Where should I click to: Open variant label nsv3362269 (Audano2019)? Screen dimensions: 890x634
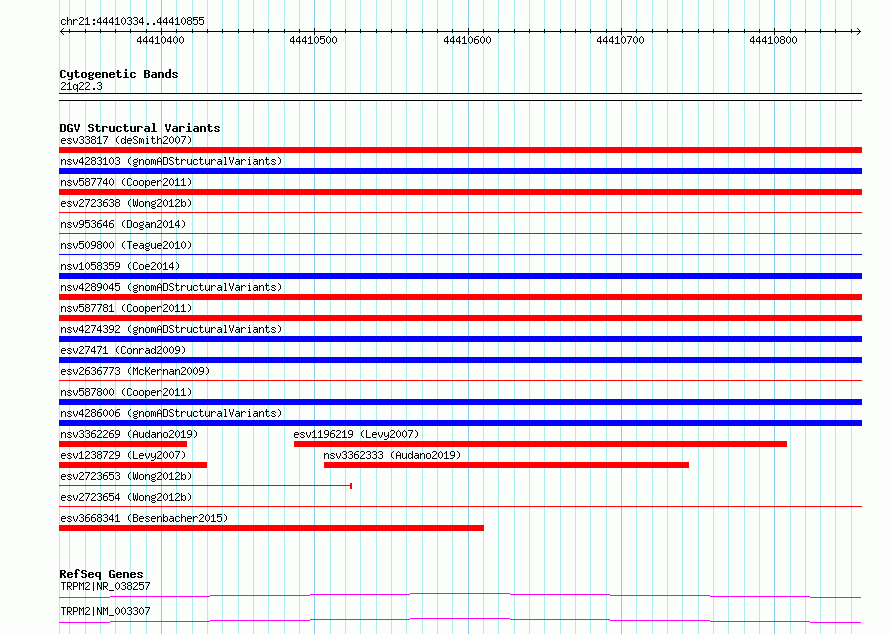[129, 434]
